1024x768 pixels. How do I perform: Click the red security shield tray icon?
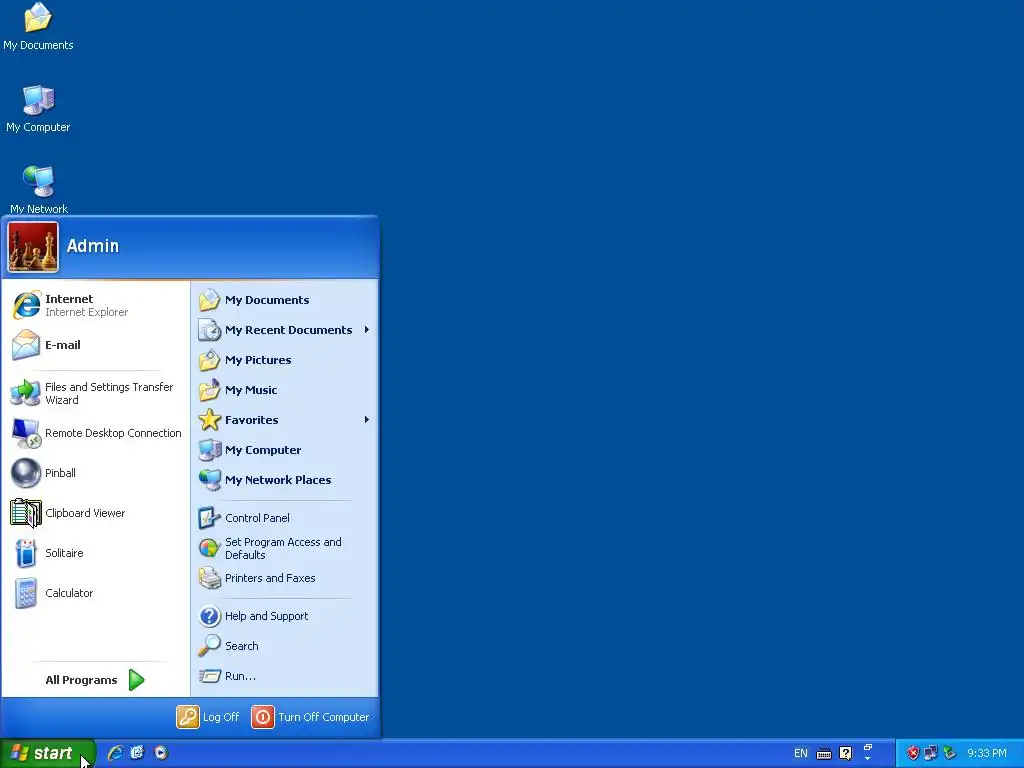(x=913, y=754)
